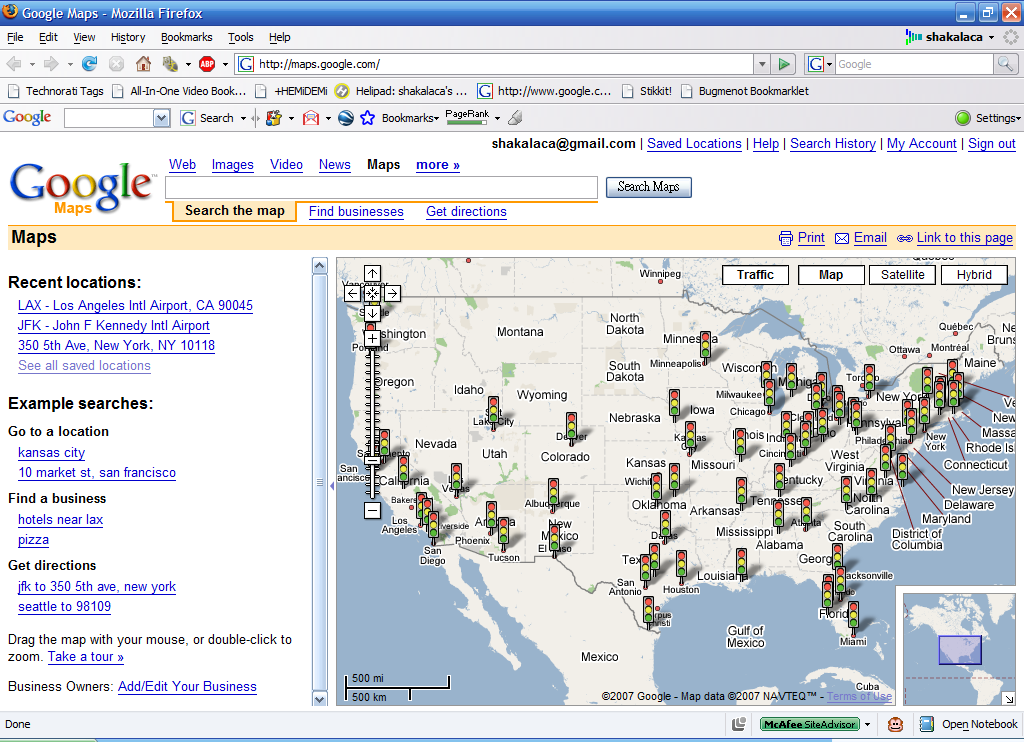Switch map view to Satellite
Screen dimensions: 1024x742
[902, 275]
